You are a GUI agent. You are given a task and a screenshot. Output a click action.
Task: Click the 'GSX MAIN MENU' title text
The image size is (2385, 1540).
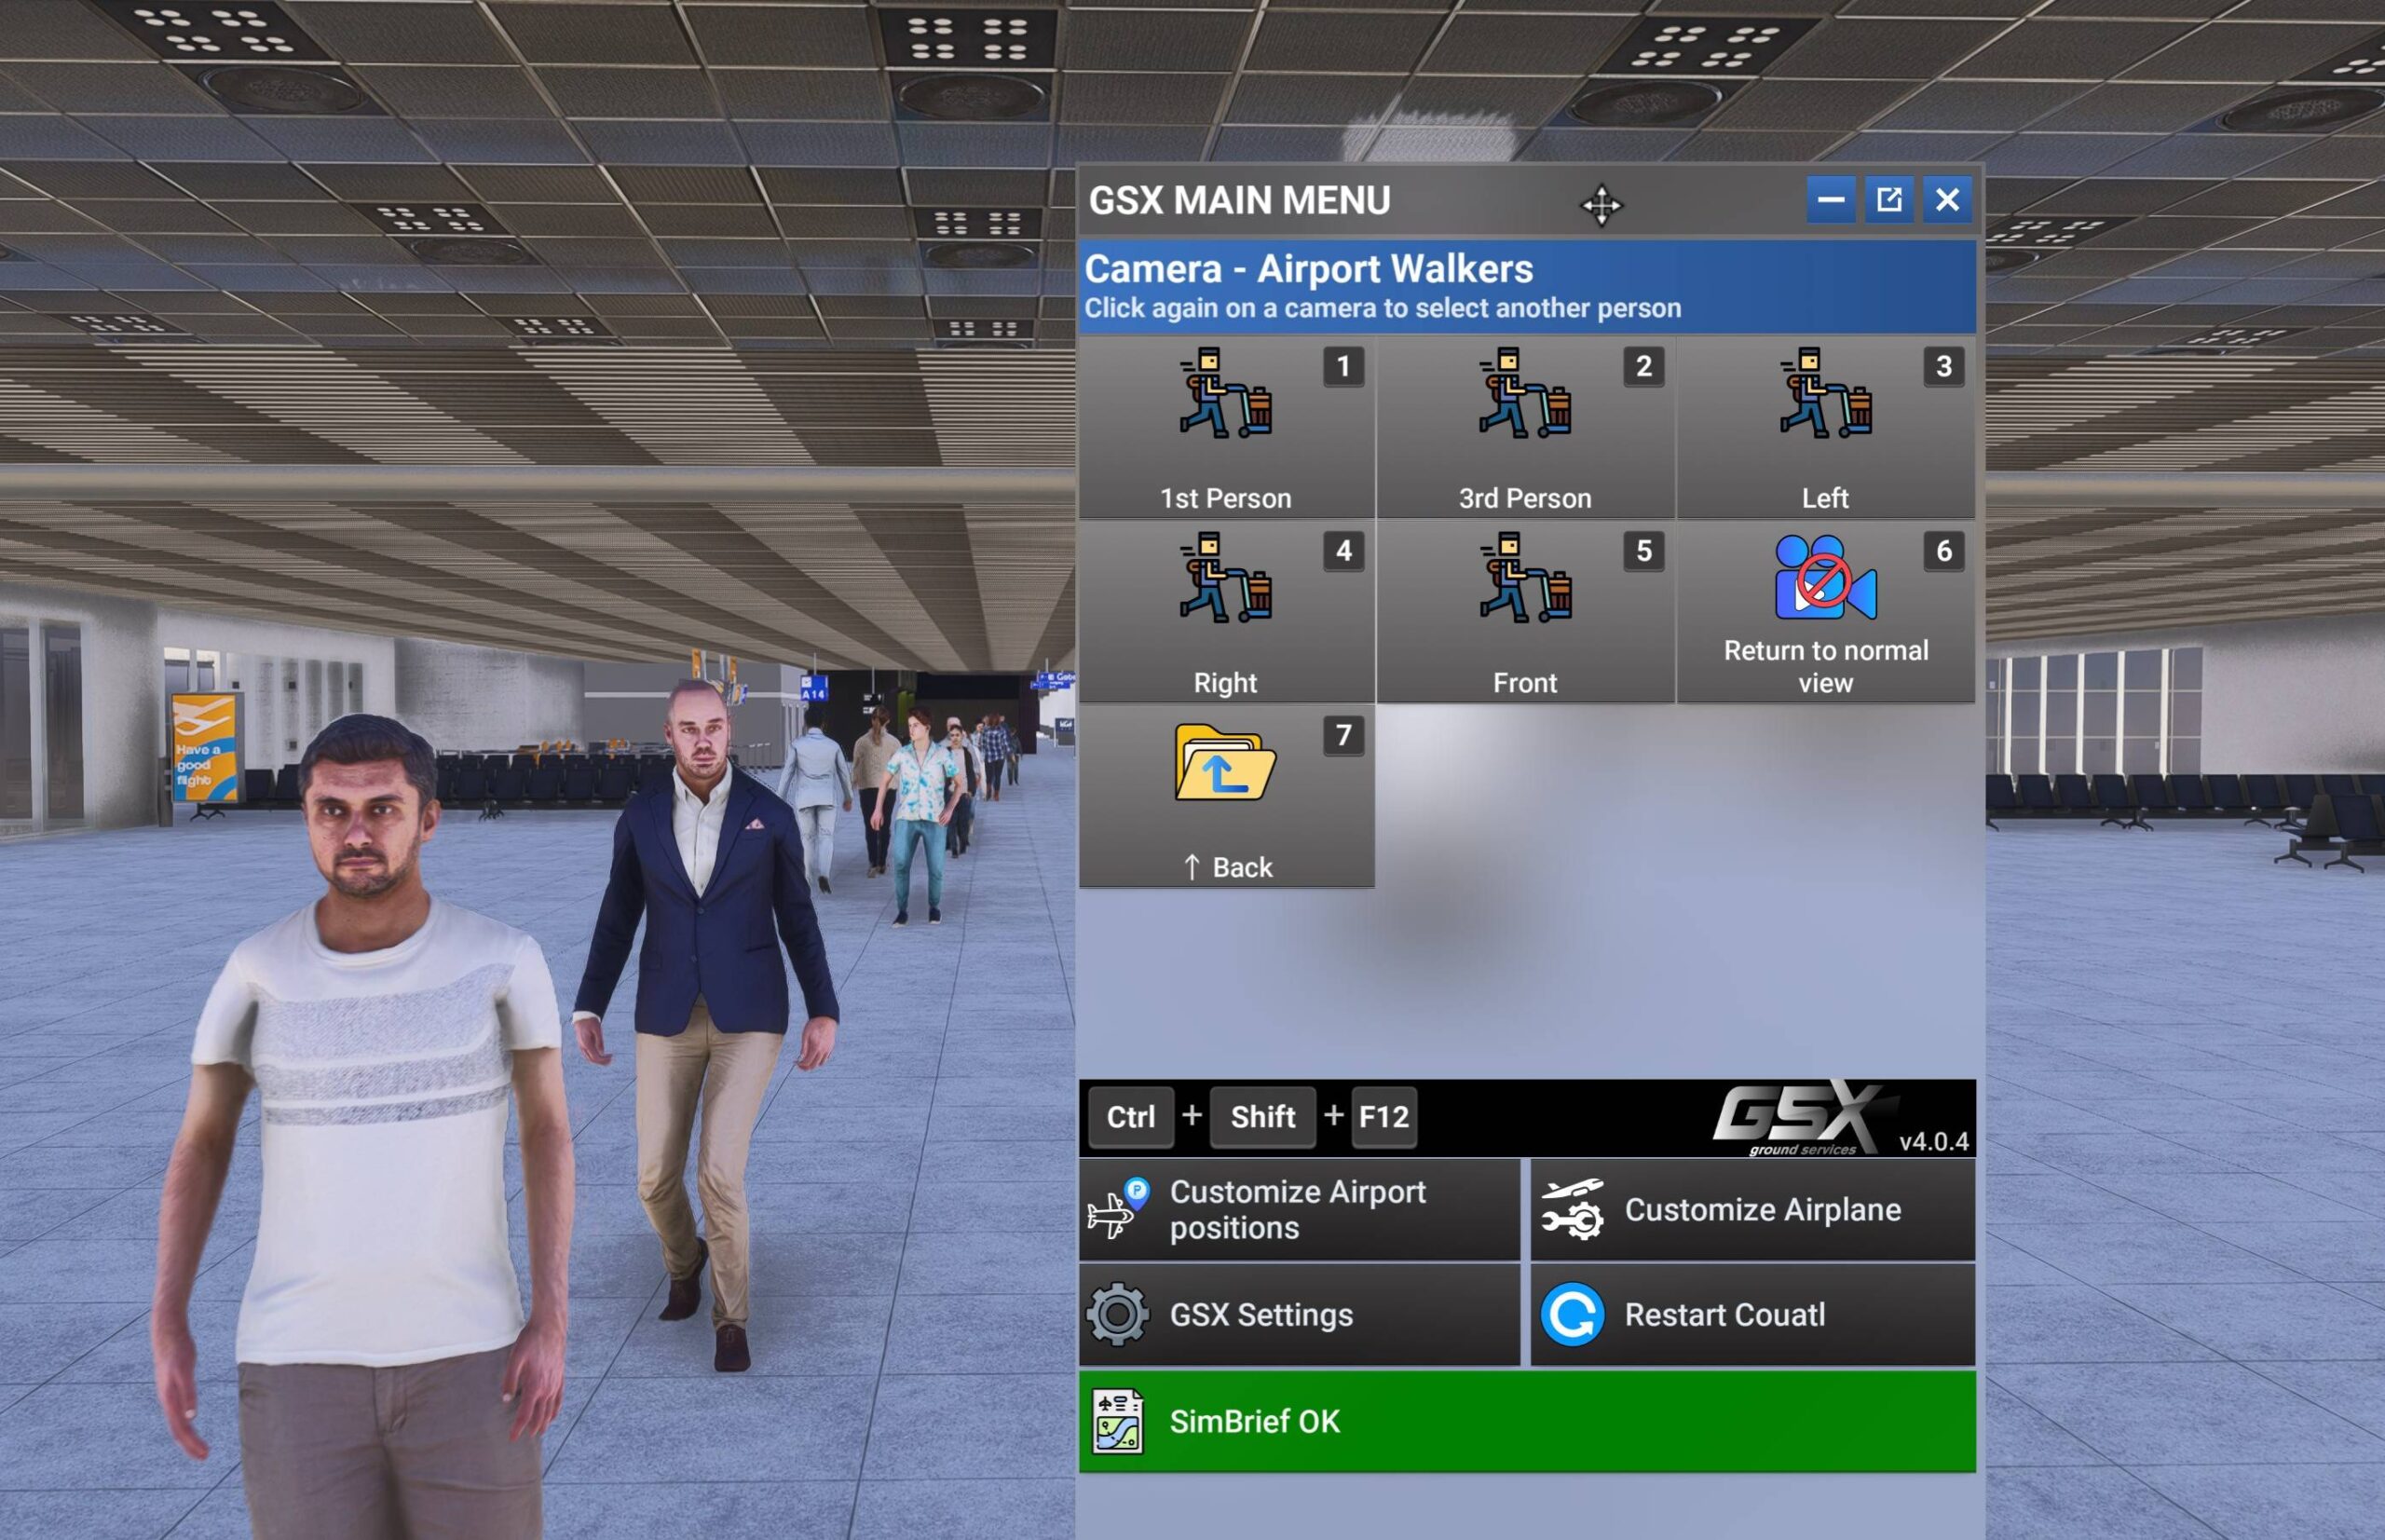click(x=1239, y=201)
